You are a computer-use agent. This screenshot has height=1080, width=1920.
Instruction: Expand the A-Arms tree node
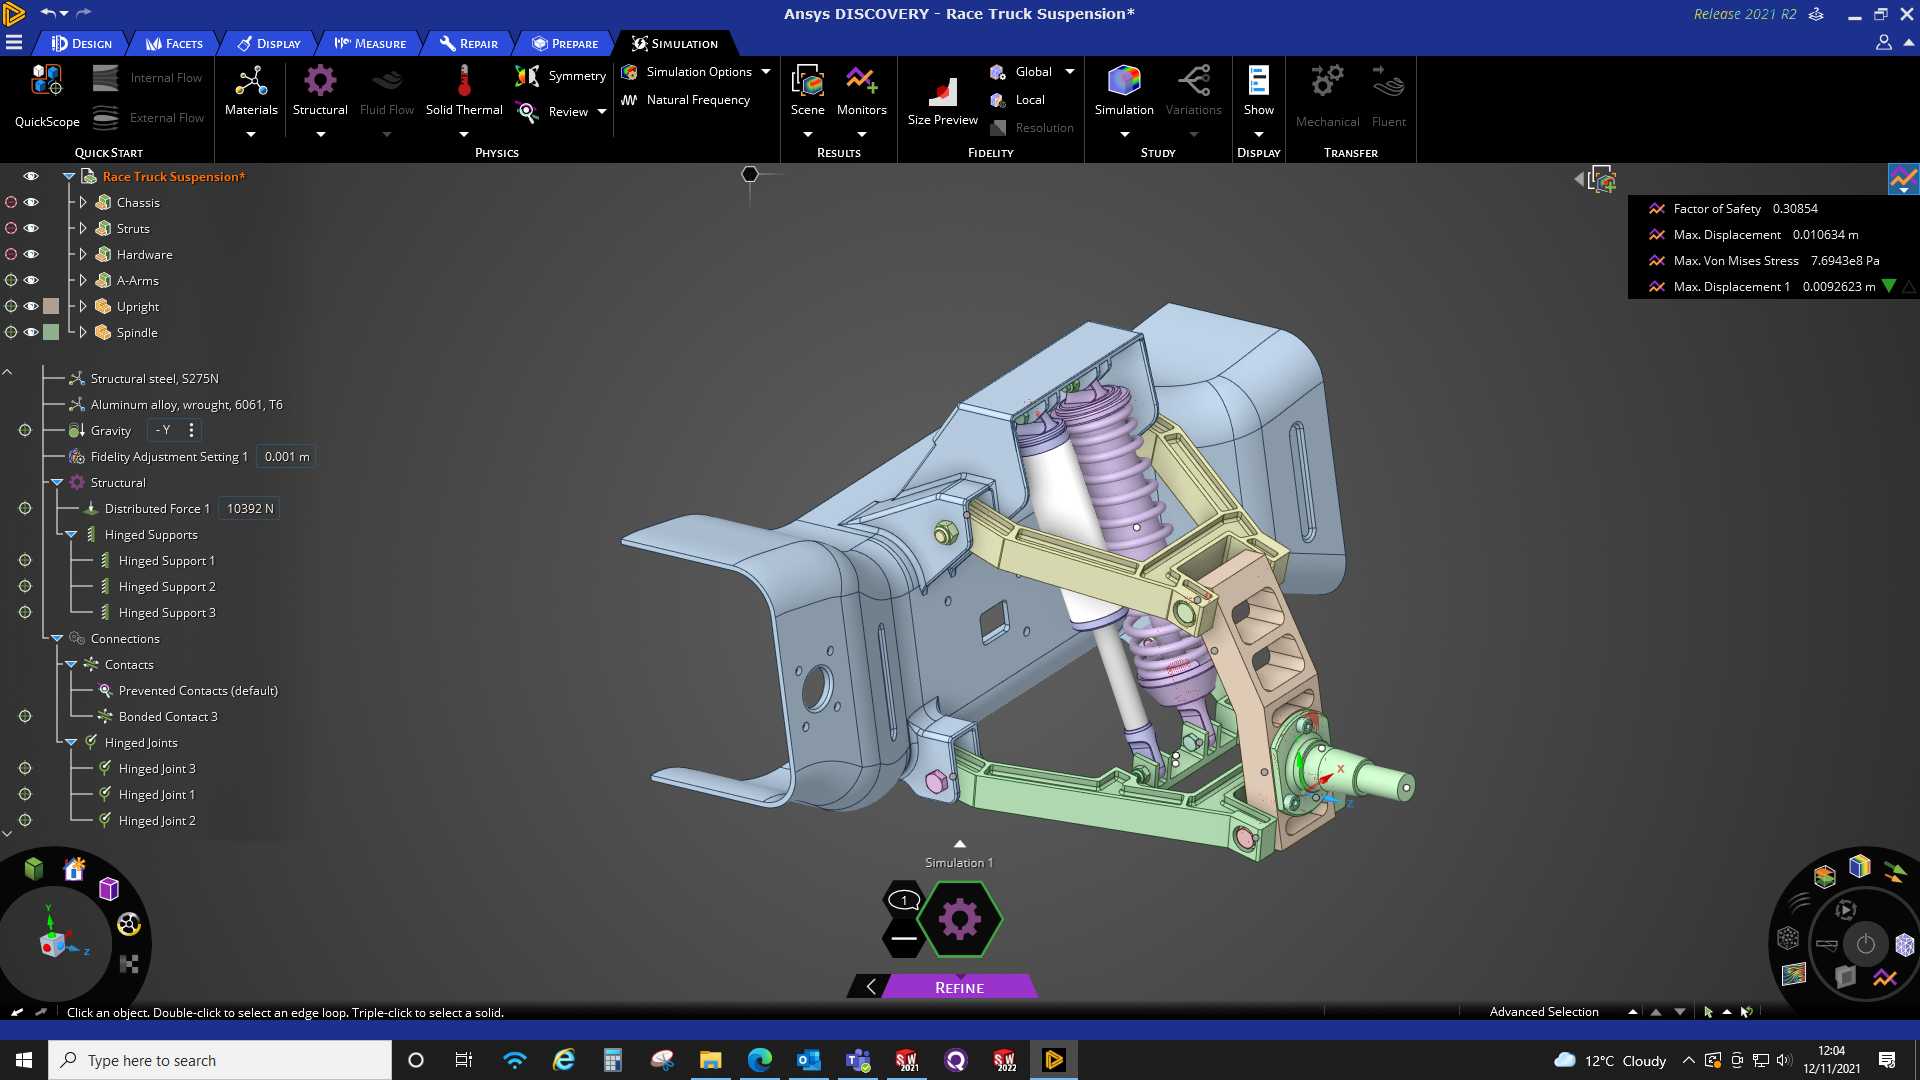[x=83, y=280]
